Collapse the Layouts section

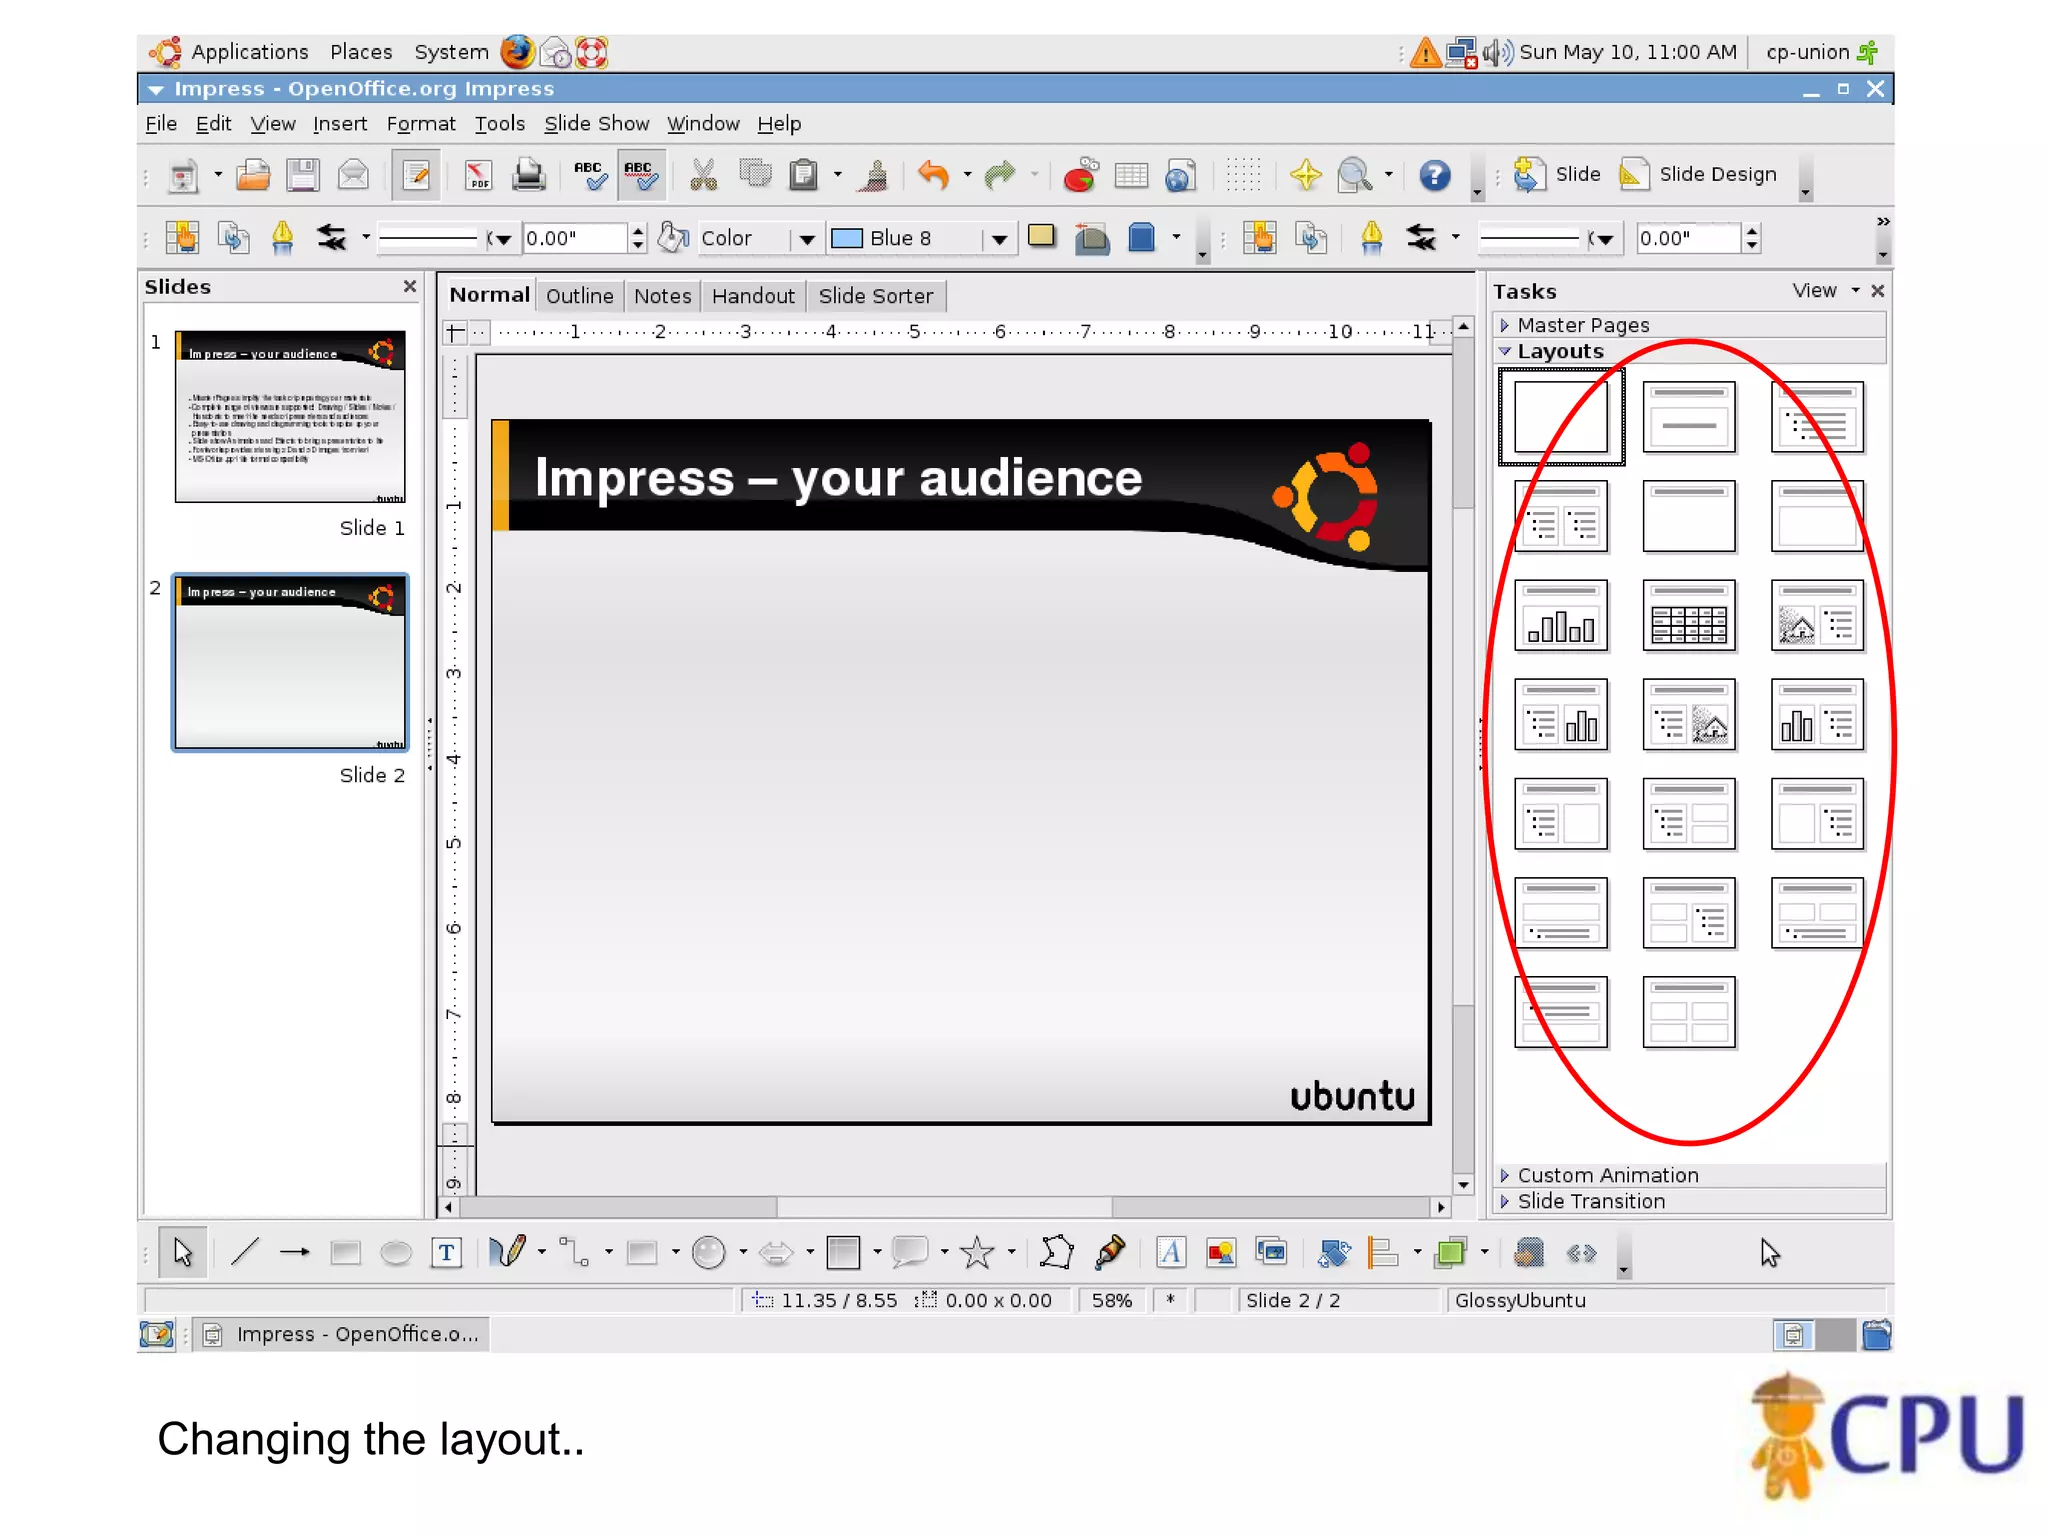pyautogui.click(x=1690, y=351)
